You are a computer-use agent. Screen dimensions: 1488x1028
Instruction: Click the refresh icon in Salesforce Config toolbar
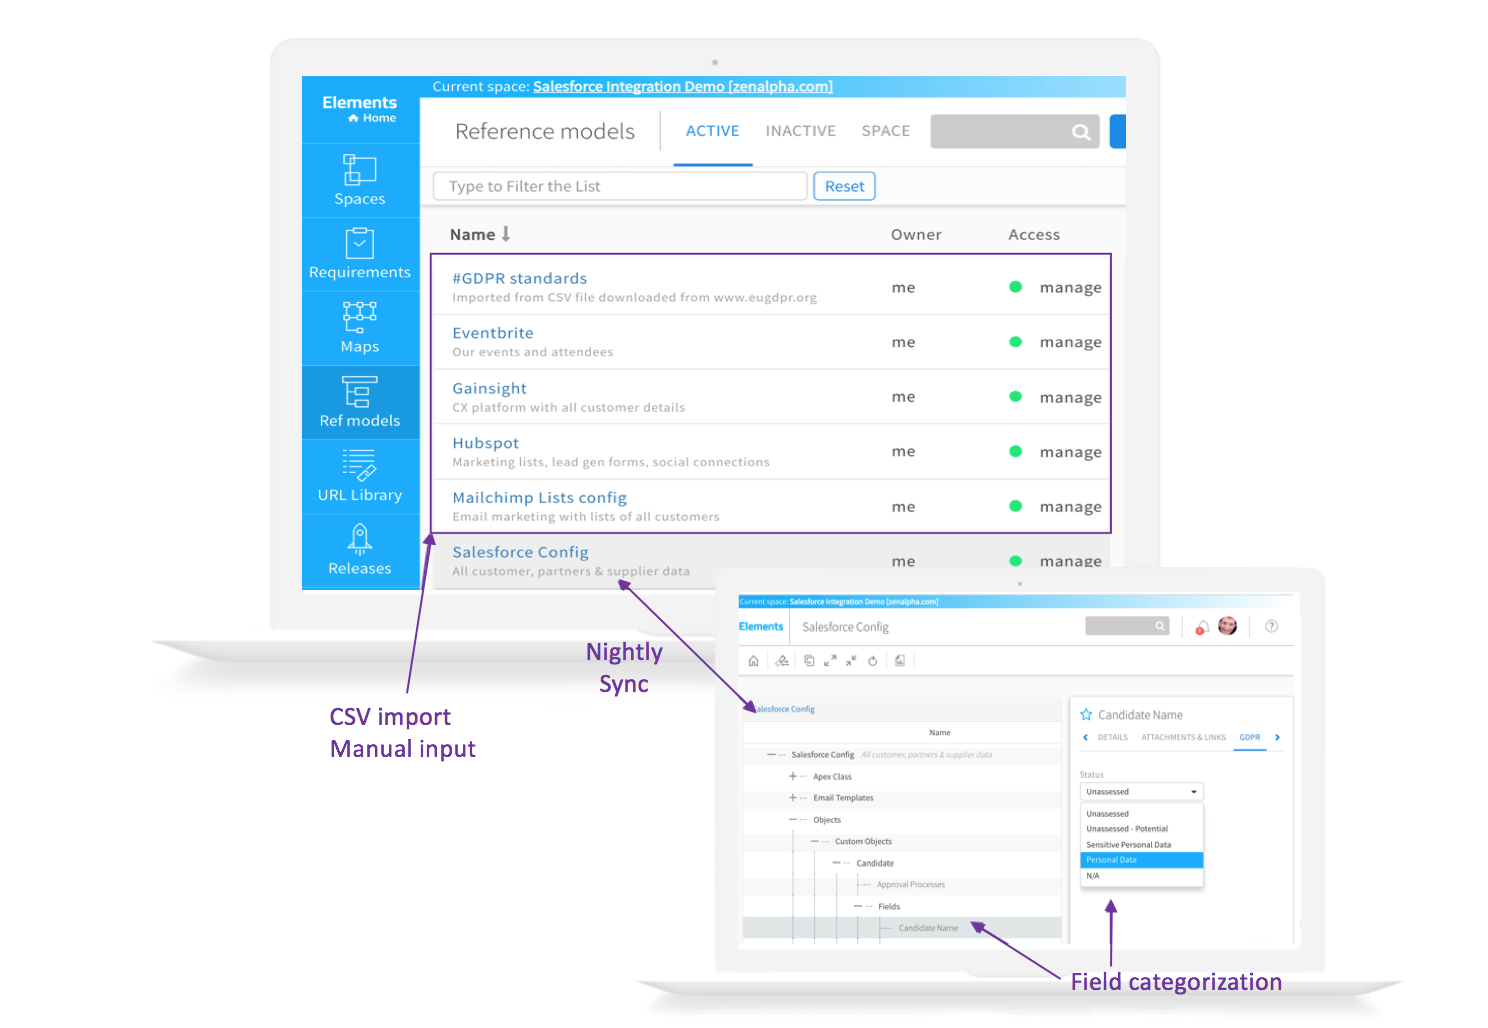(x=873, y=661)
